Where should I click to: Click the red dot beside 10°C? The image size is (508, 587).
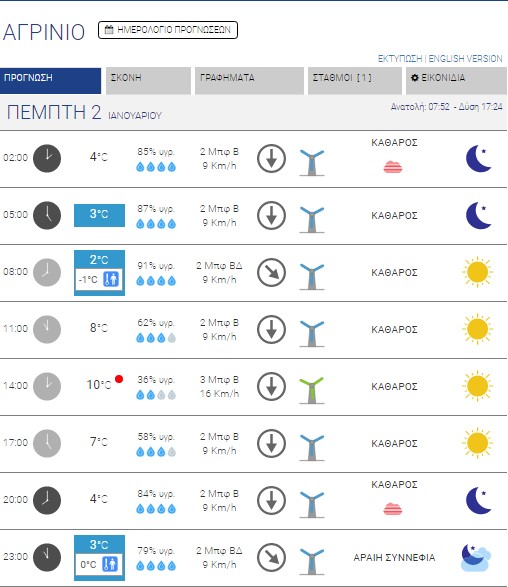(119, 379)
